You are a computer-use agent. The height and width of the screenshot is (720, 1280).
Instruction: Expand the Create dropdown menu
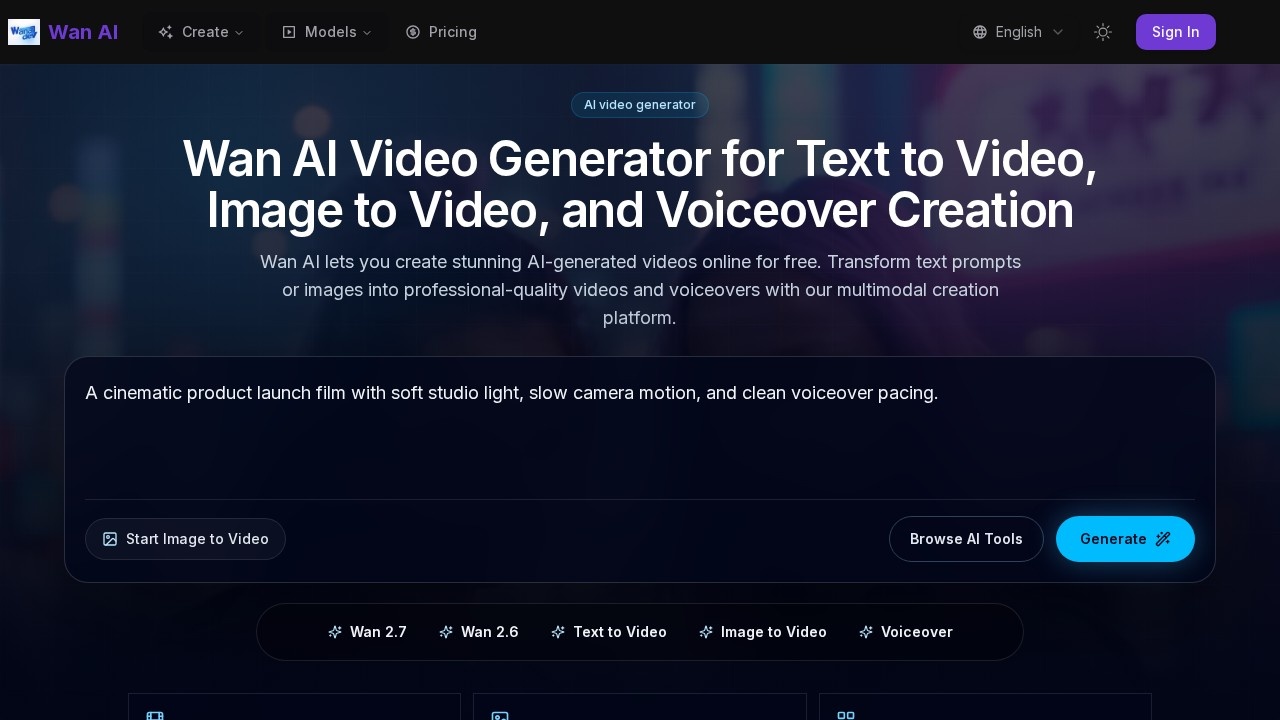pyautogui.click(x=201, y=32)
